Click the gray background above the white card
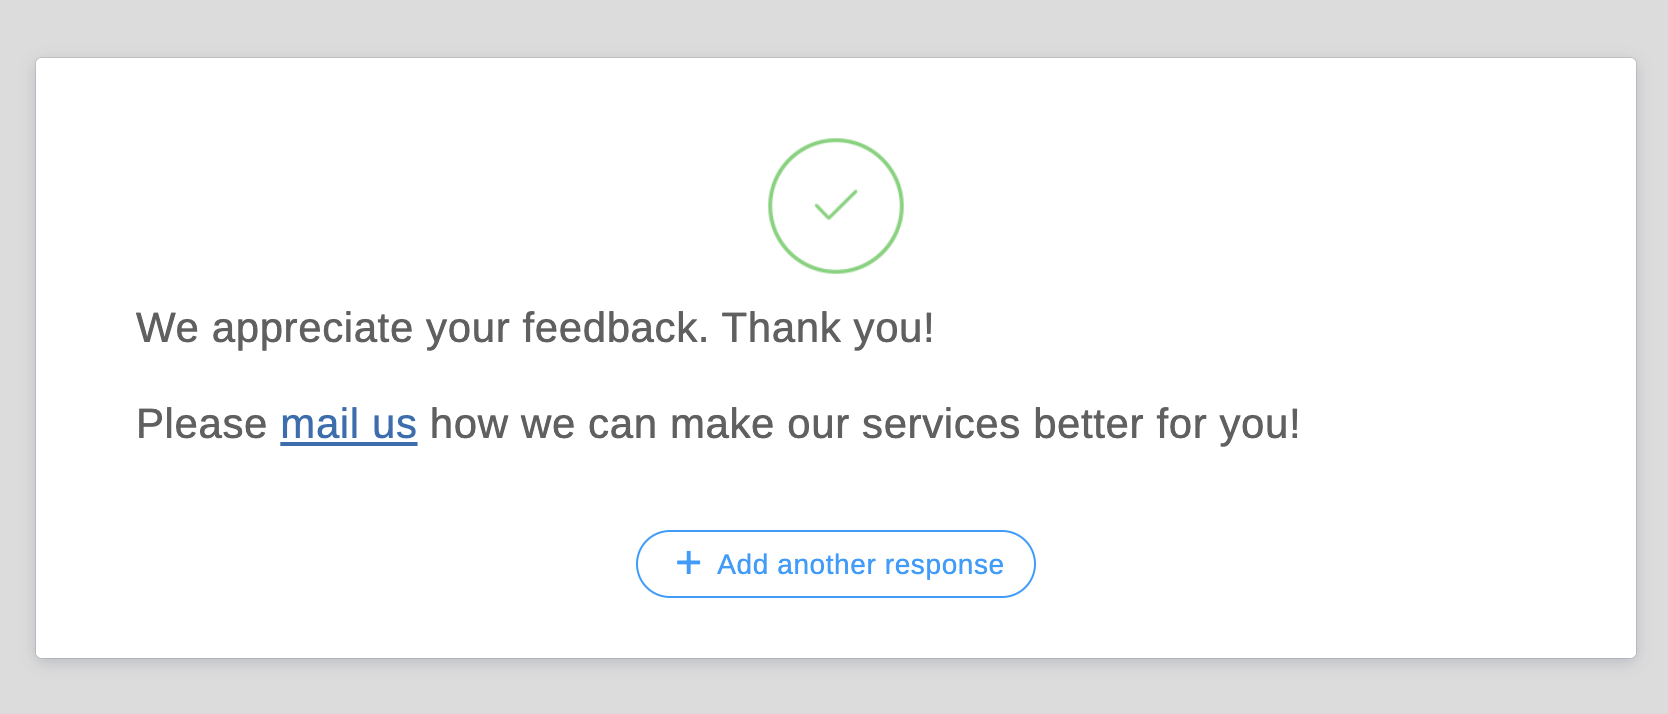 point(834,28)
